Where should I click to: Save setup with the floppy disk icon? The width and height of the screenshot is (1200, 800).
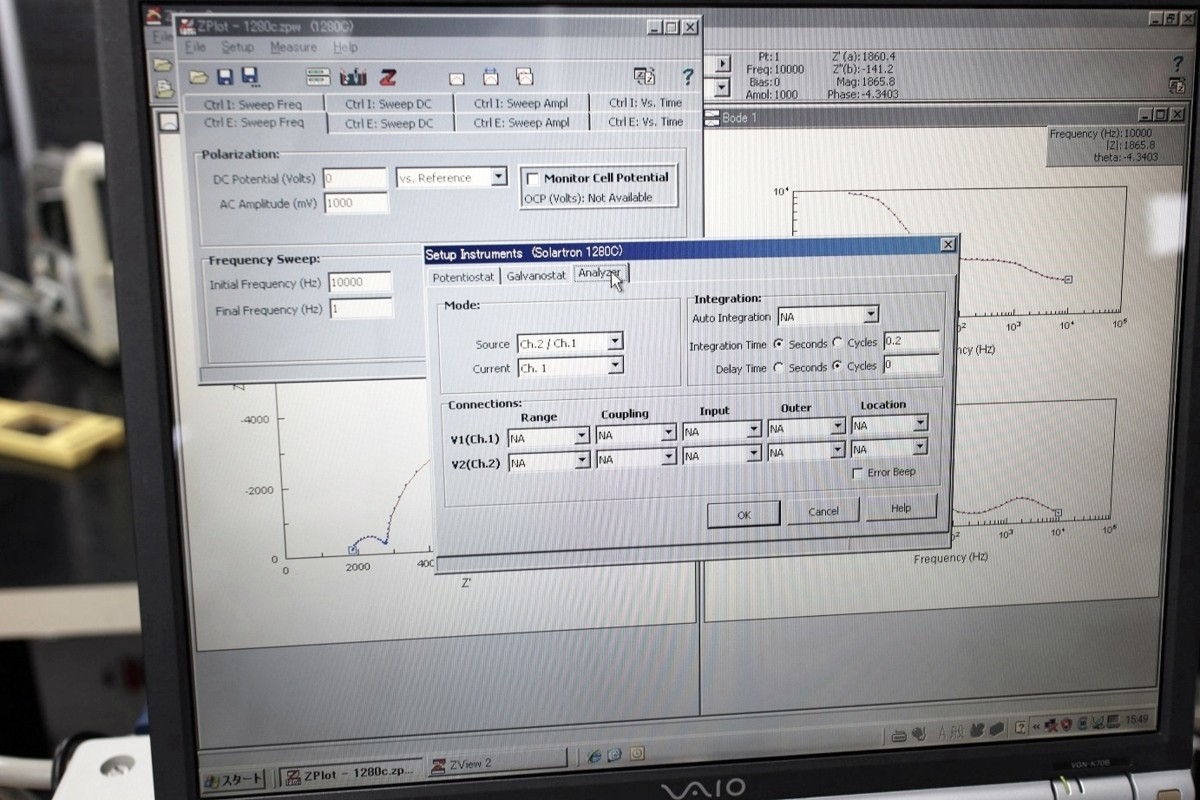click(x=225, y=76)
